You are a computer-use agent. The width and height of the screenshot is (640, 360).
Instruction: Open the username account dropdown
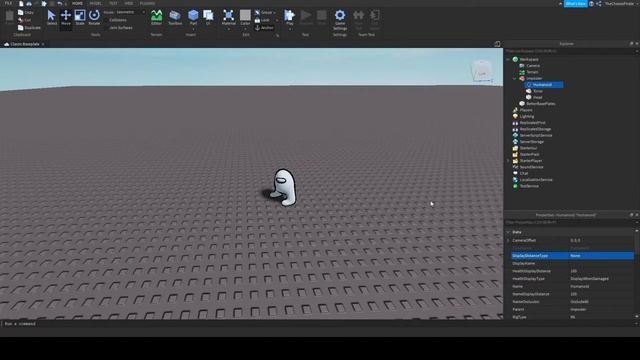point(621,3)
